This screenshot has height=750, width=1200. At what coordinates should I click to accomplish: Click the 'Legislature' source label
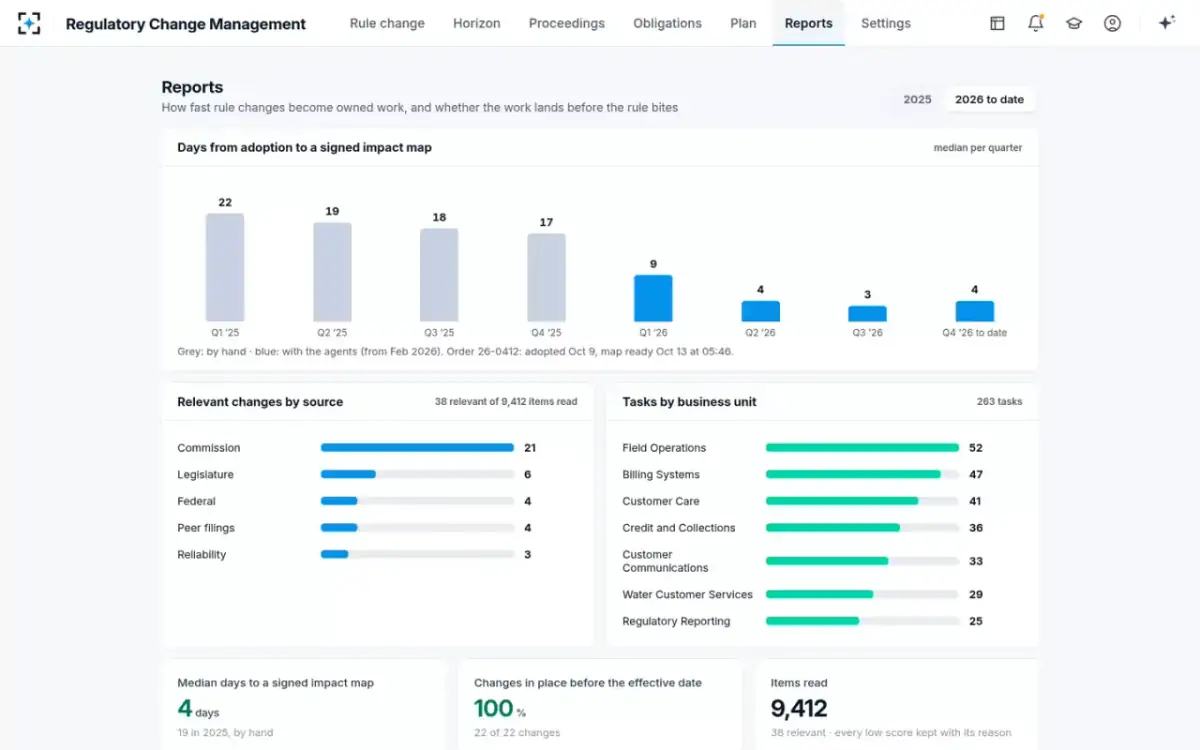click(x=206, y=475)
